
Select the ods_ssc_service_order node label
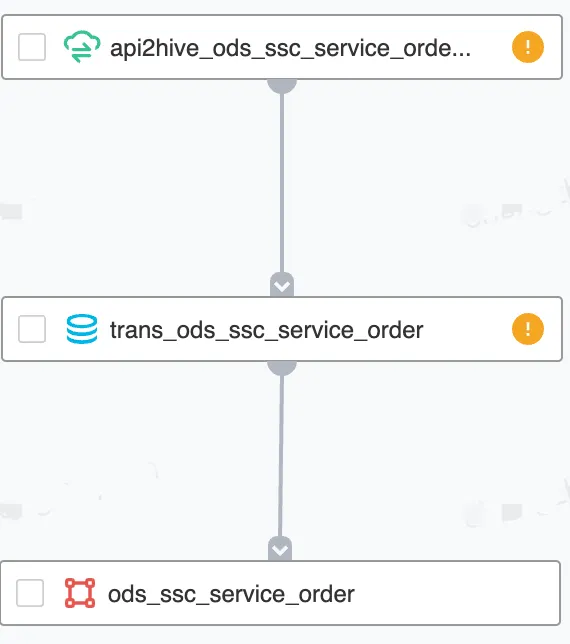point(231,594)
